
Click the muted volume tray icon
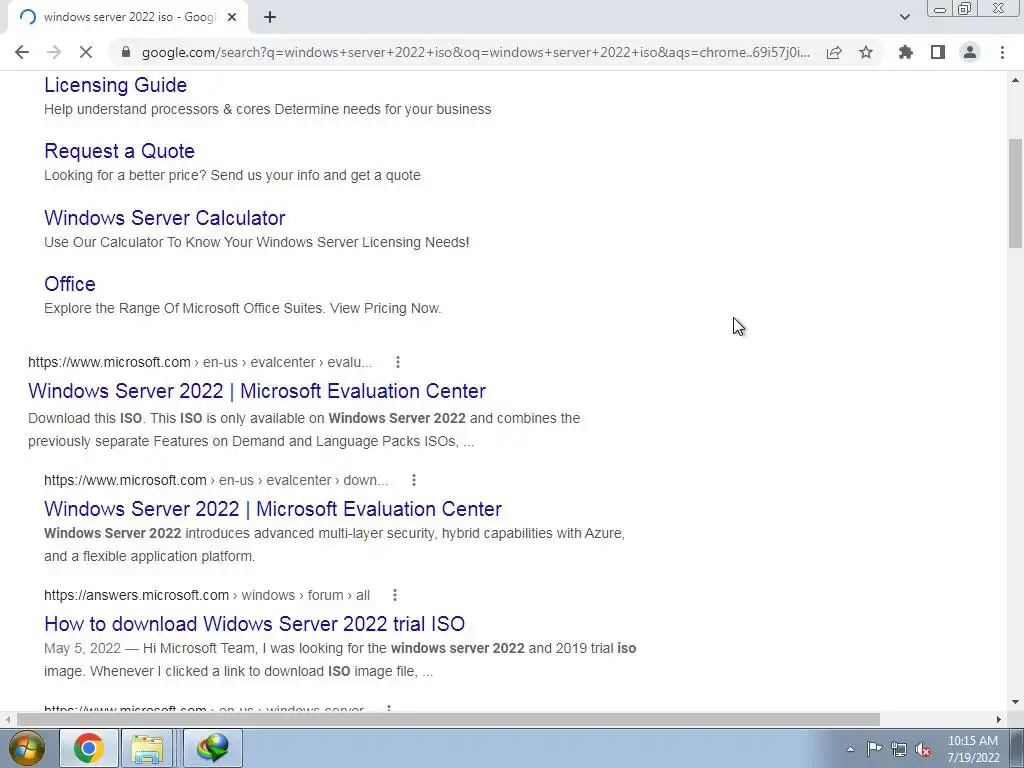(923, 749)
